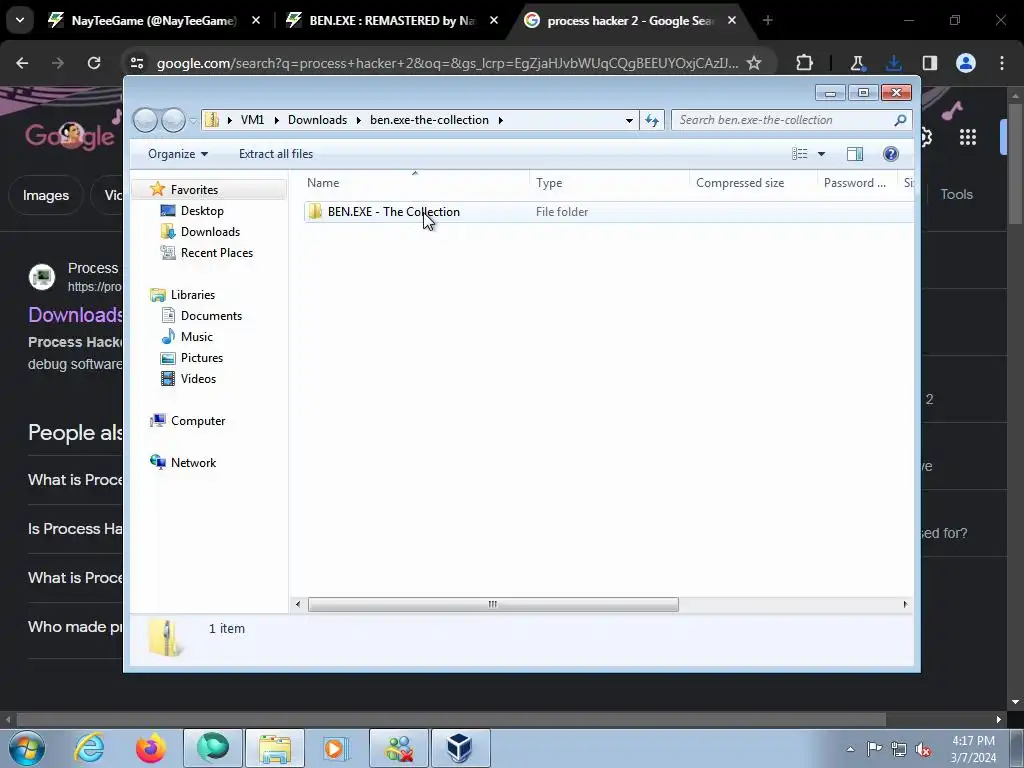
Task: Click the change view icon
Action: point(800,154)
